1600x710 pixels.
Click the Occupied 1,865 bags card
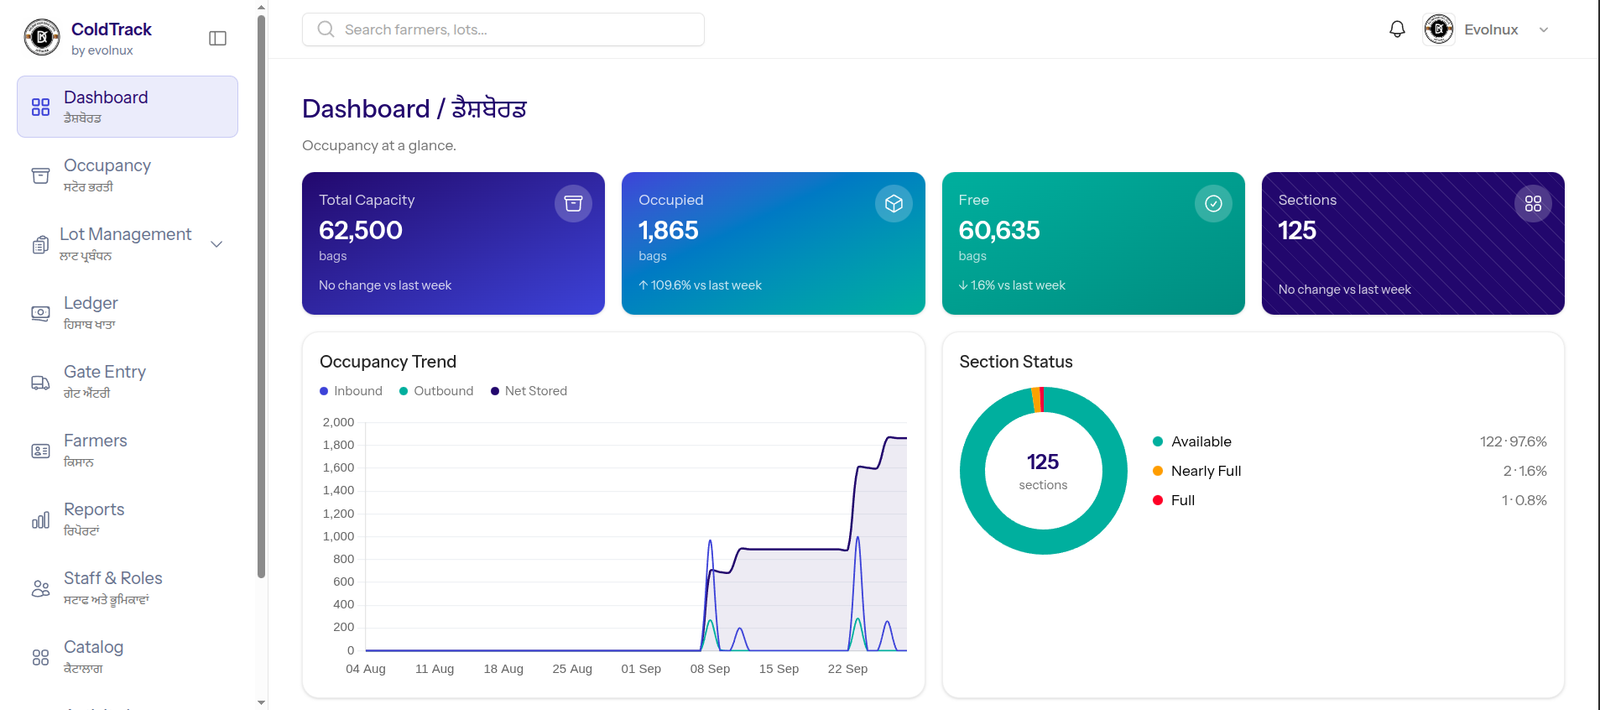[x=773, y=243]
